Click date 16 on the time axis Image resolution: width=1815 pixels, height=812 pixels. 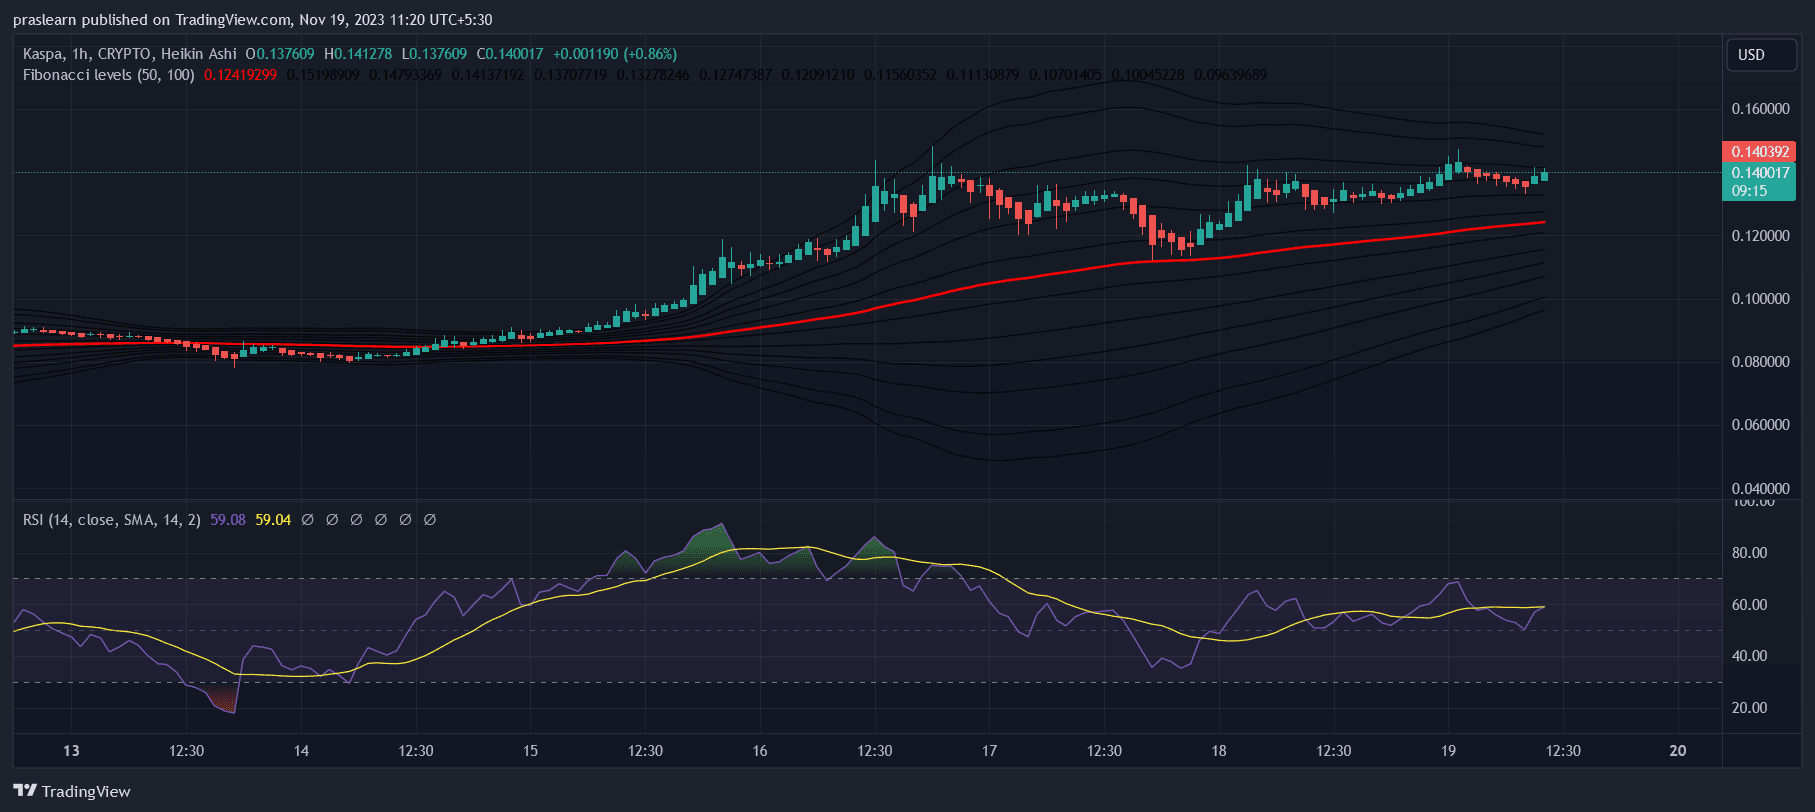click(x=760, y=751)
